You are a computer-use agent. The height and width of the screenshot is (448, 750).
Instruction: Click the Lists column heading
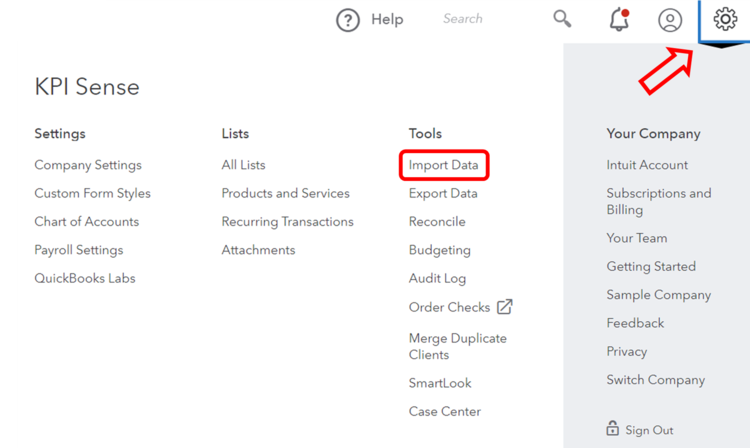tap(235, 133)
